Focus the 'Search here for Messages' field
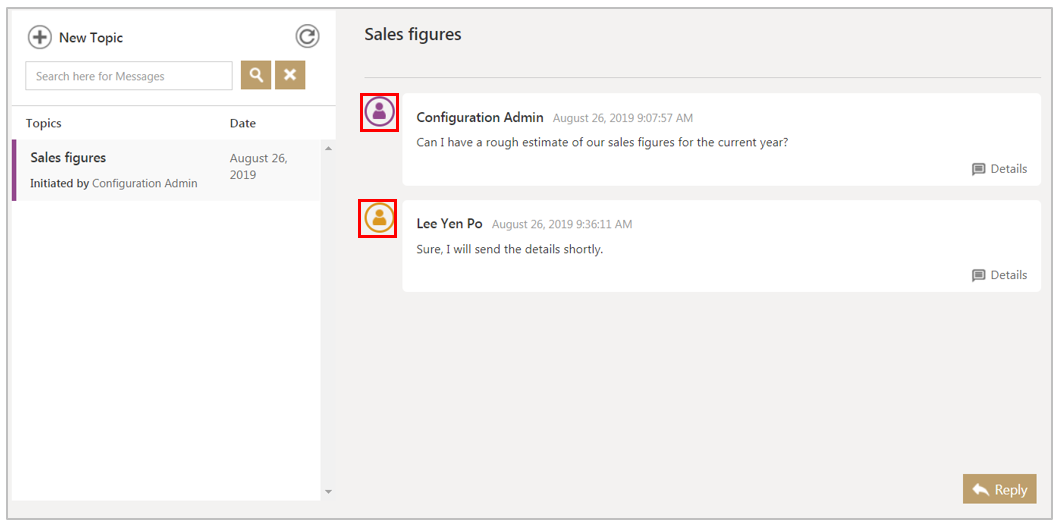Viewport: 1064px width, 530px height. [x=129, y=76]
